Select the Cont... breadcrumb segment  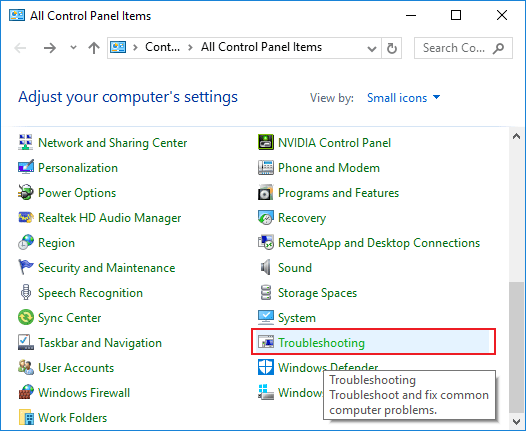point(162,47)
